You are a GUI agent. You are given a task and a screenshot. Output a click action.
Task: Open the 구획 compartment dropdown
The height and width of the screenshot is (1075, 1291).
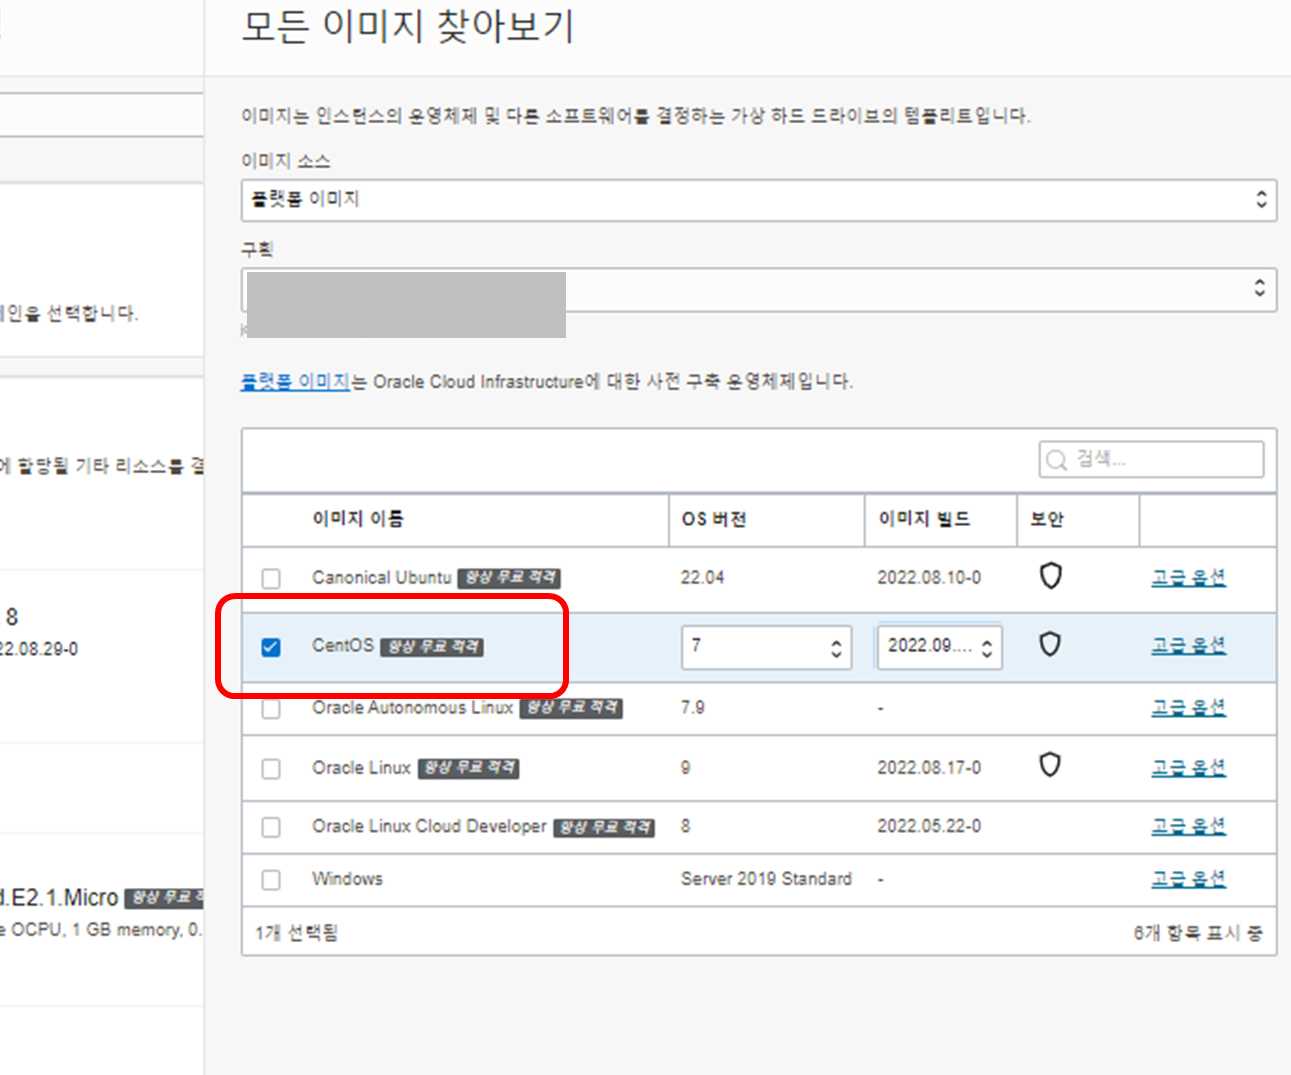click(759, 289)
